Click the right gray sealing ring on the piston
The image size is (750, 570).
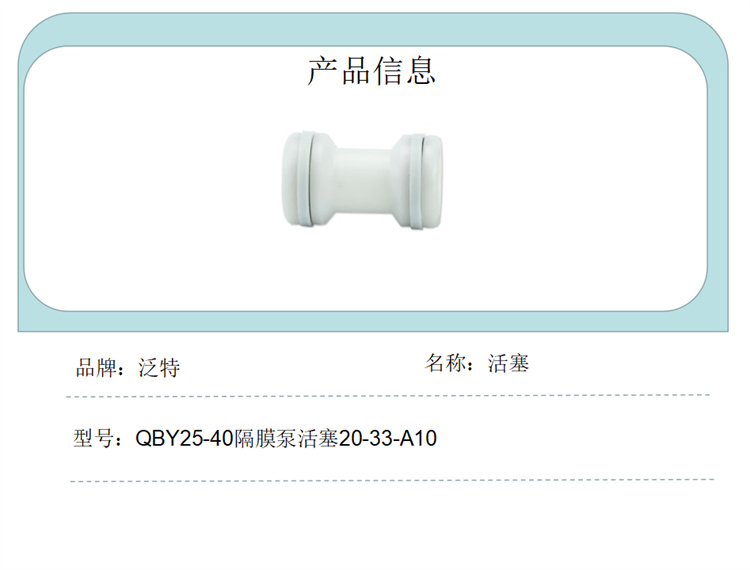(x=418, y=182)
